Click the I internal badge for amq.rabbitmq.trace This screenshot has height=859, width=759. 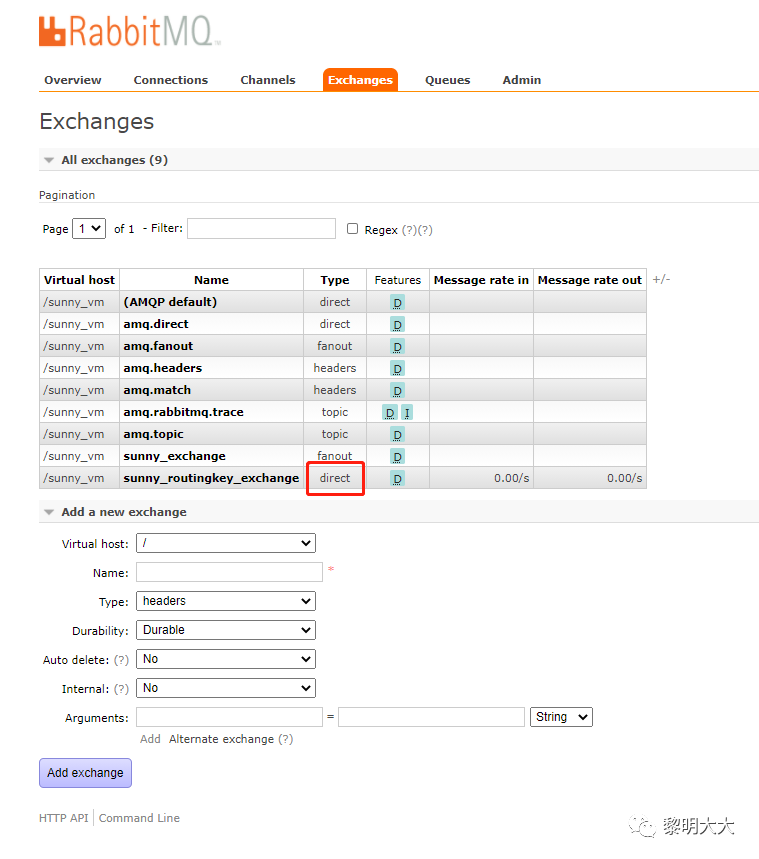click(407, 413)
